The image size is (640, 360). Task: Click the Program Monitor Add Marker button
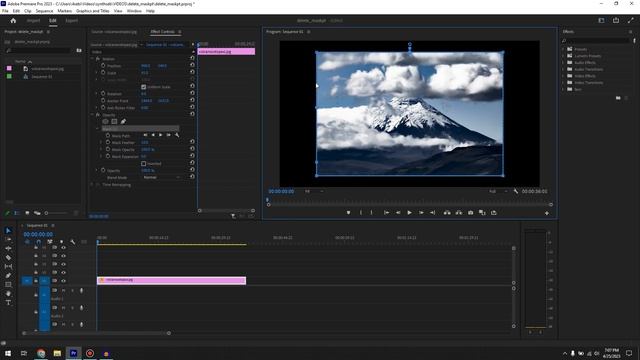click(x=348, y=213)
